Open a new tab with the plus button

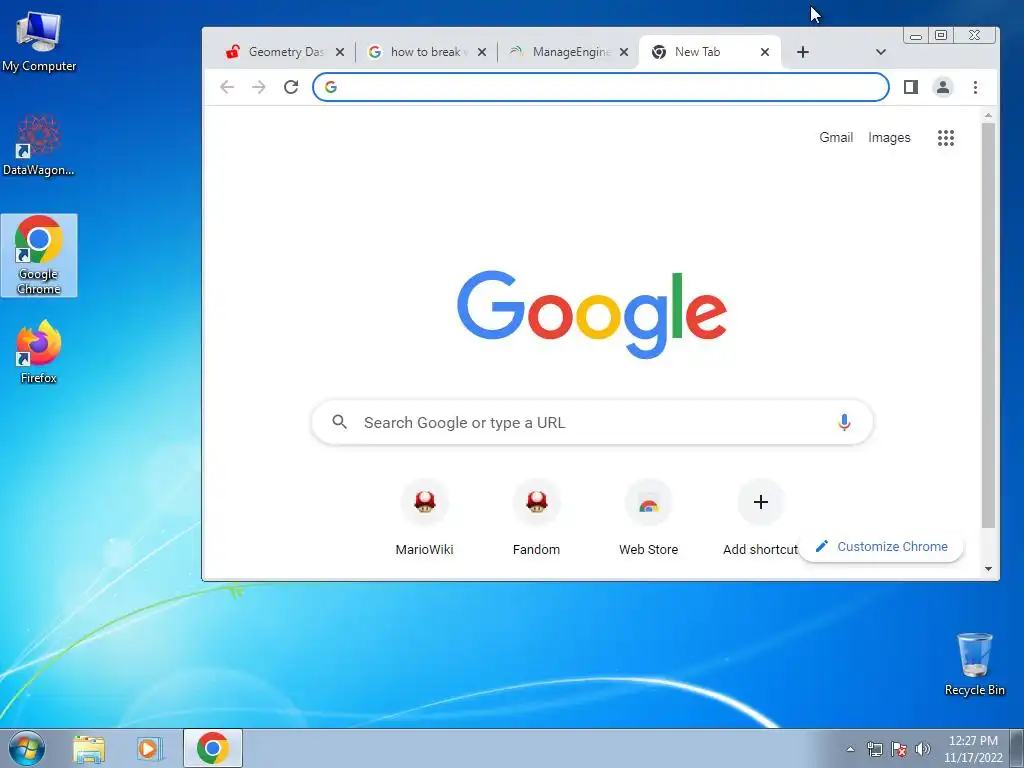[803, 52]
